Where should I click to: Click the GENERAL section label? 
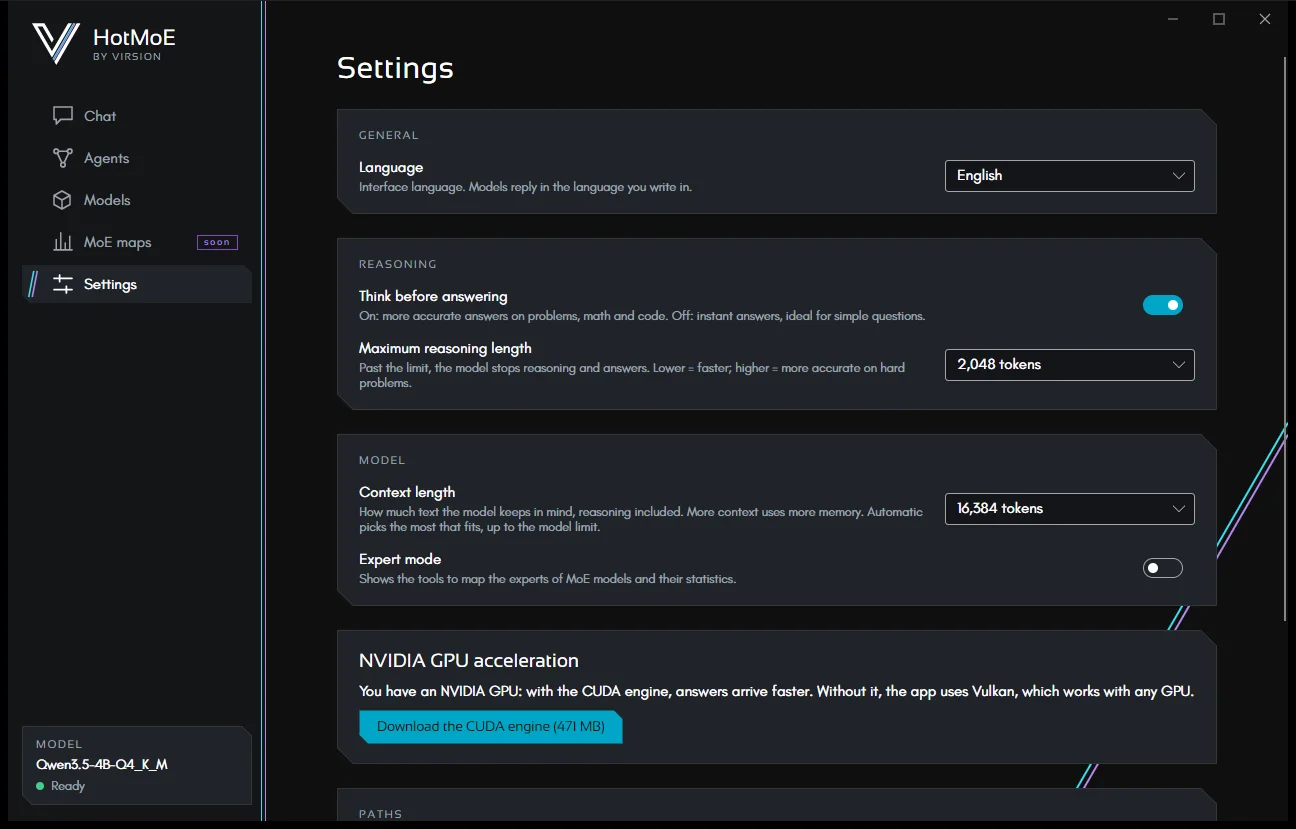pyautogui.click(x=389, y=135)
